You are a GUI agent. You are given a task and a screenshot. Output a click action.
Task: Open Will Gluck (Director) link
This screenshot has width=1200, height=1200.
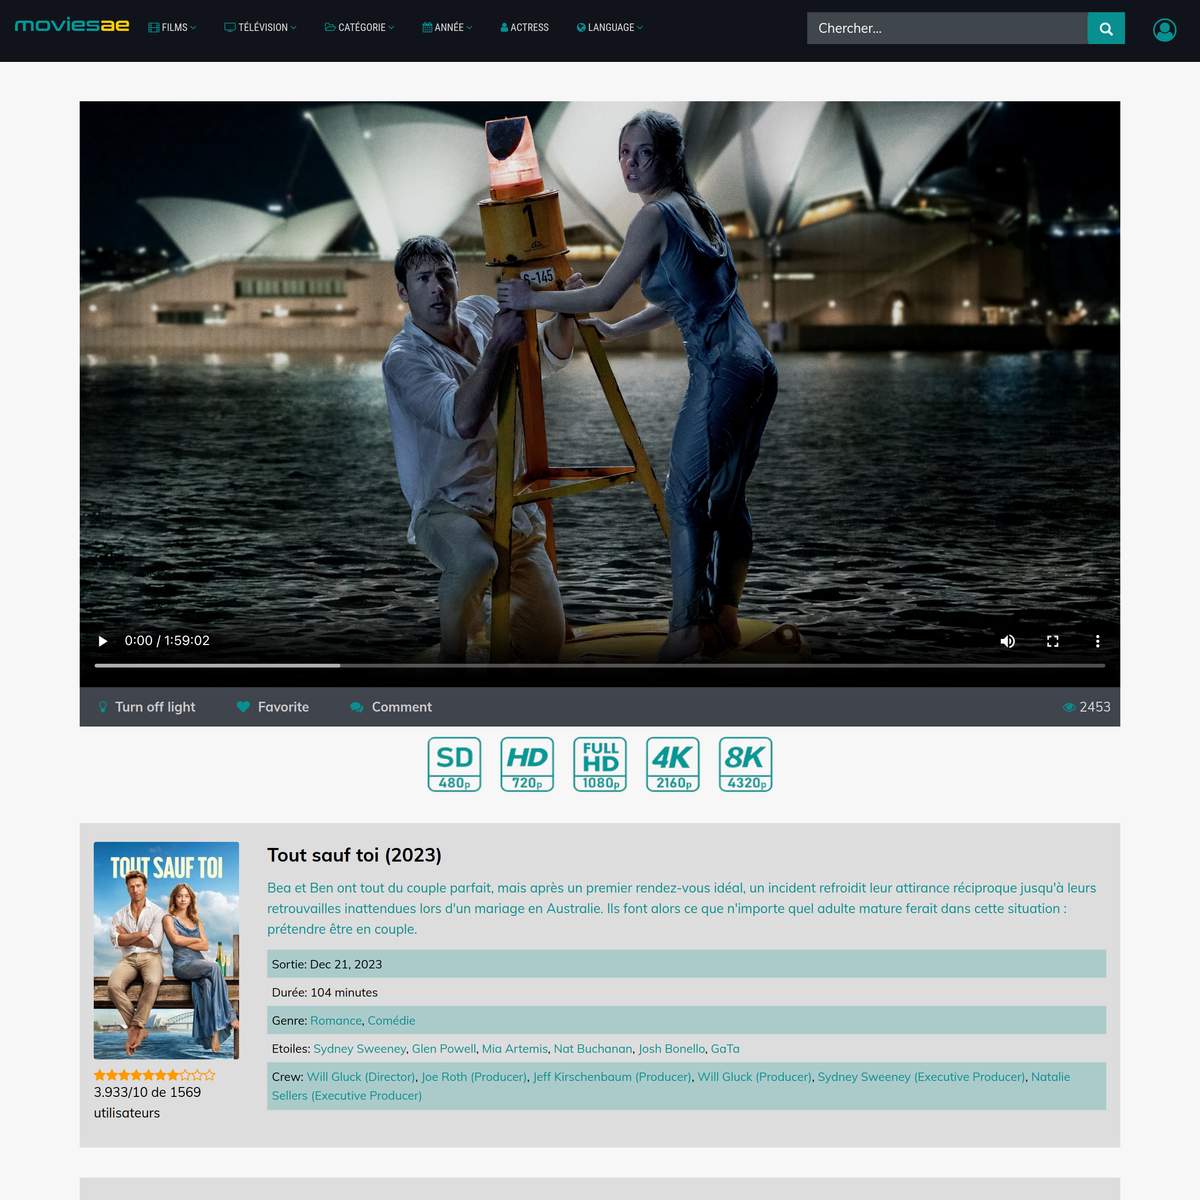tap(361, 1077)
